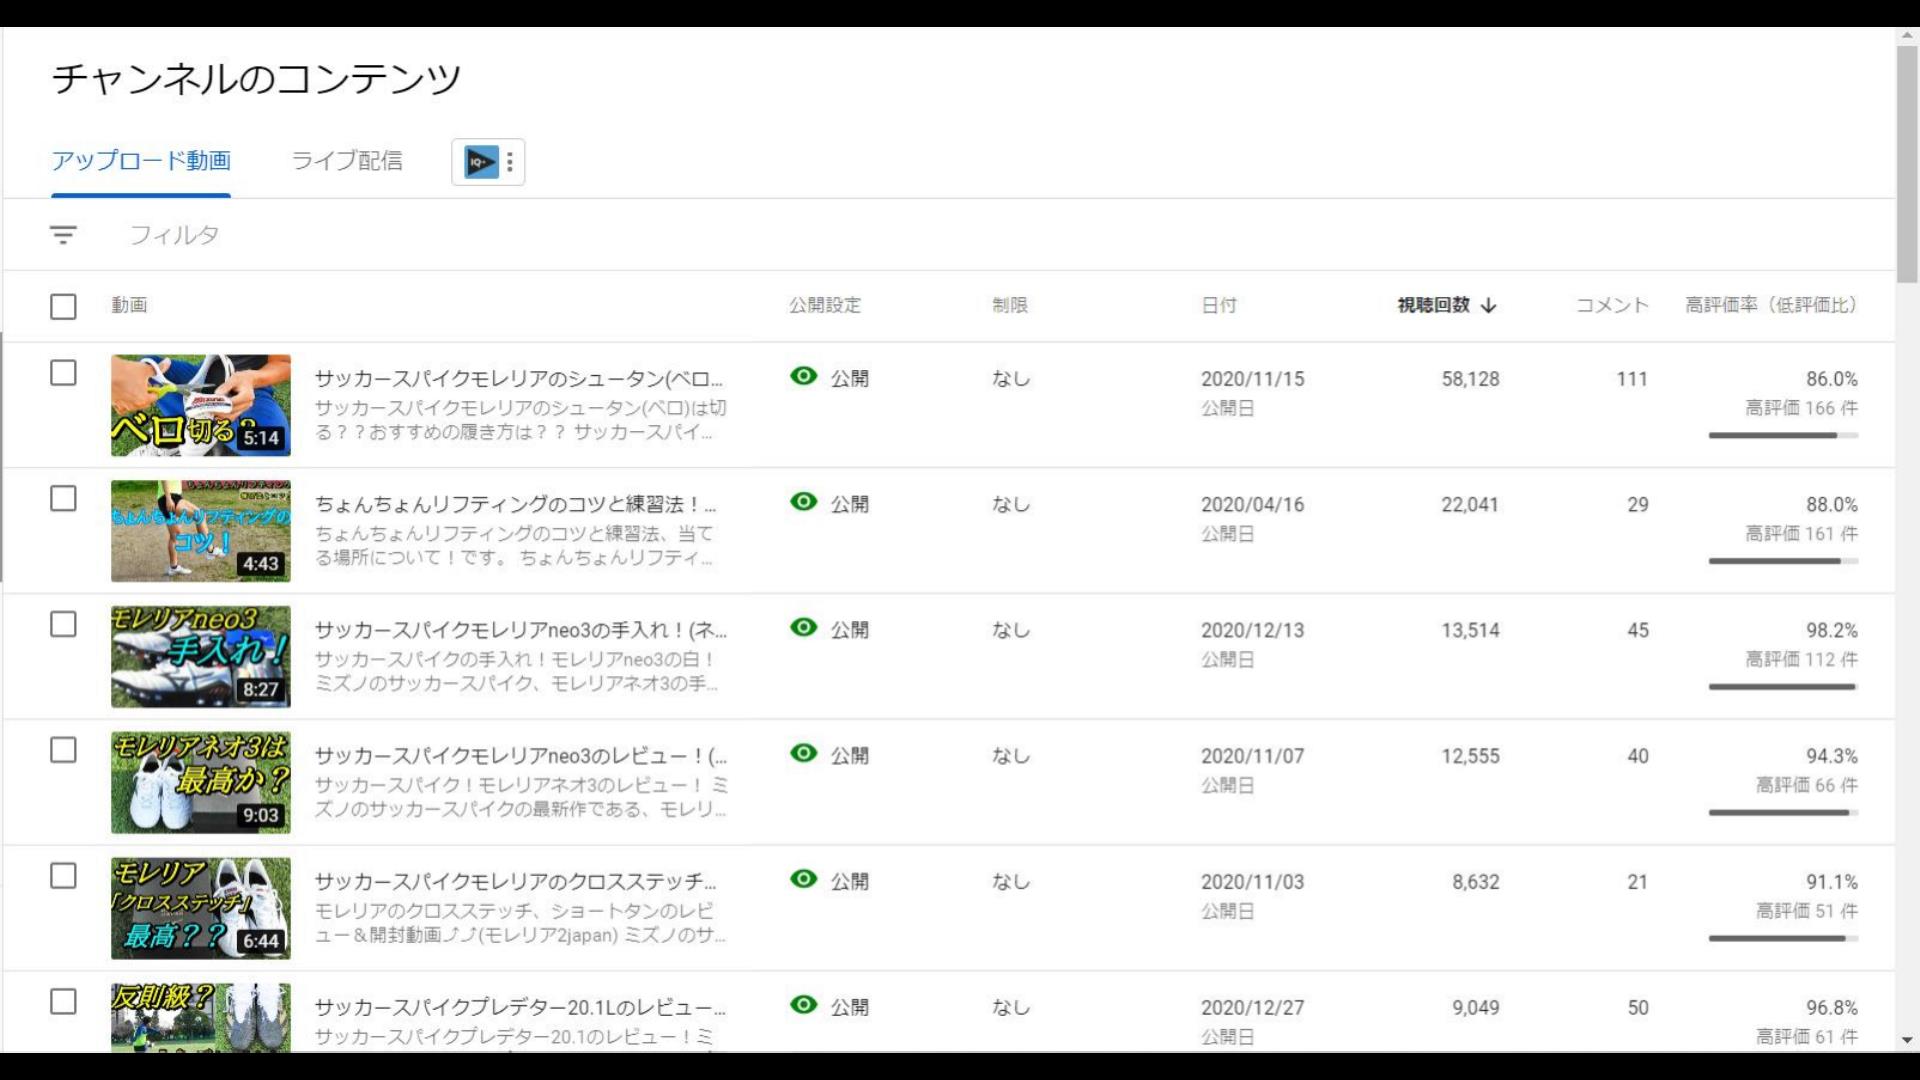Click the vertical scrollbar thumb
The width and height of the screenshot is (1920, 1080).
click(1907, 163)
